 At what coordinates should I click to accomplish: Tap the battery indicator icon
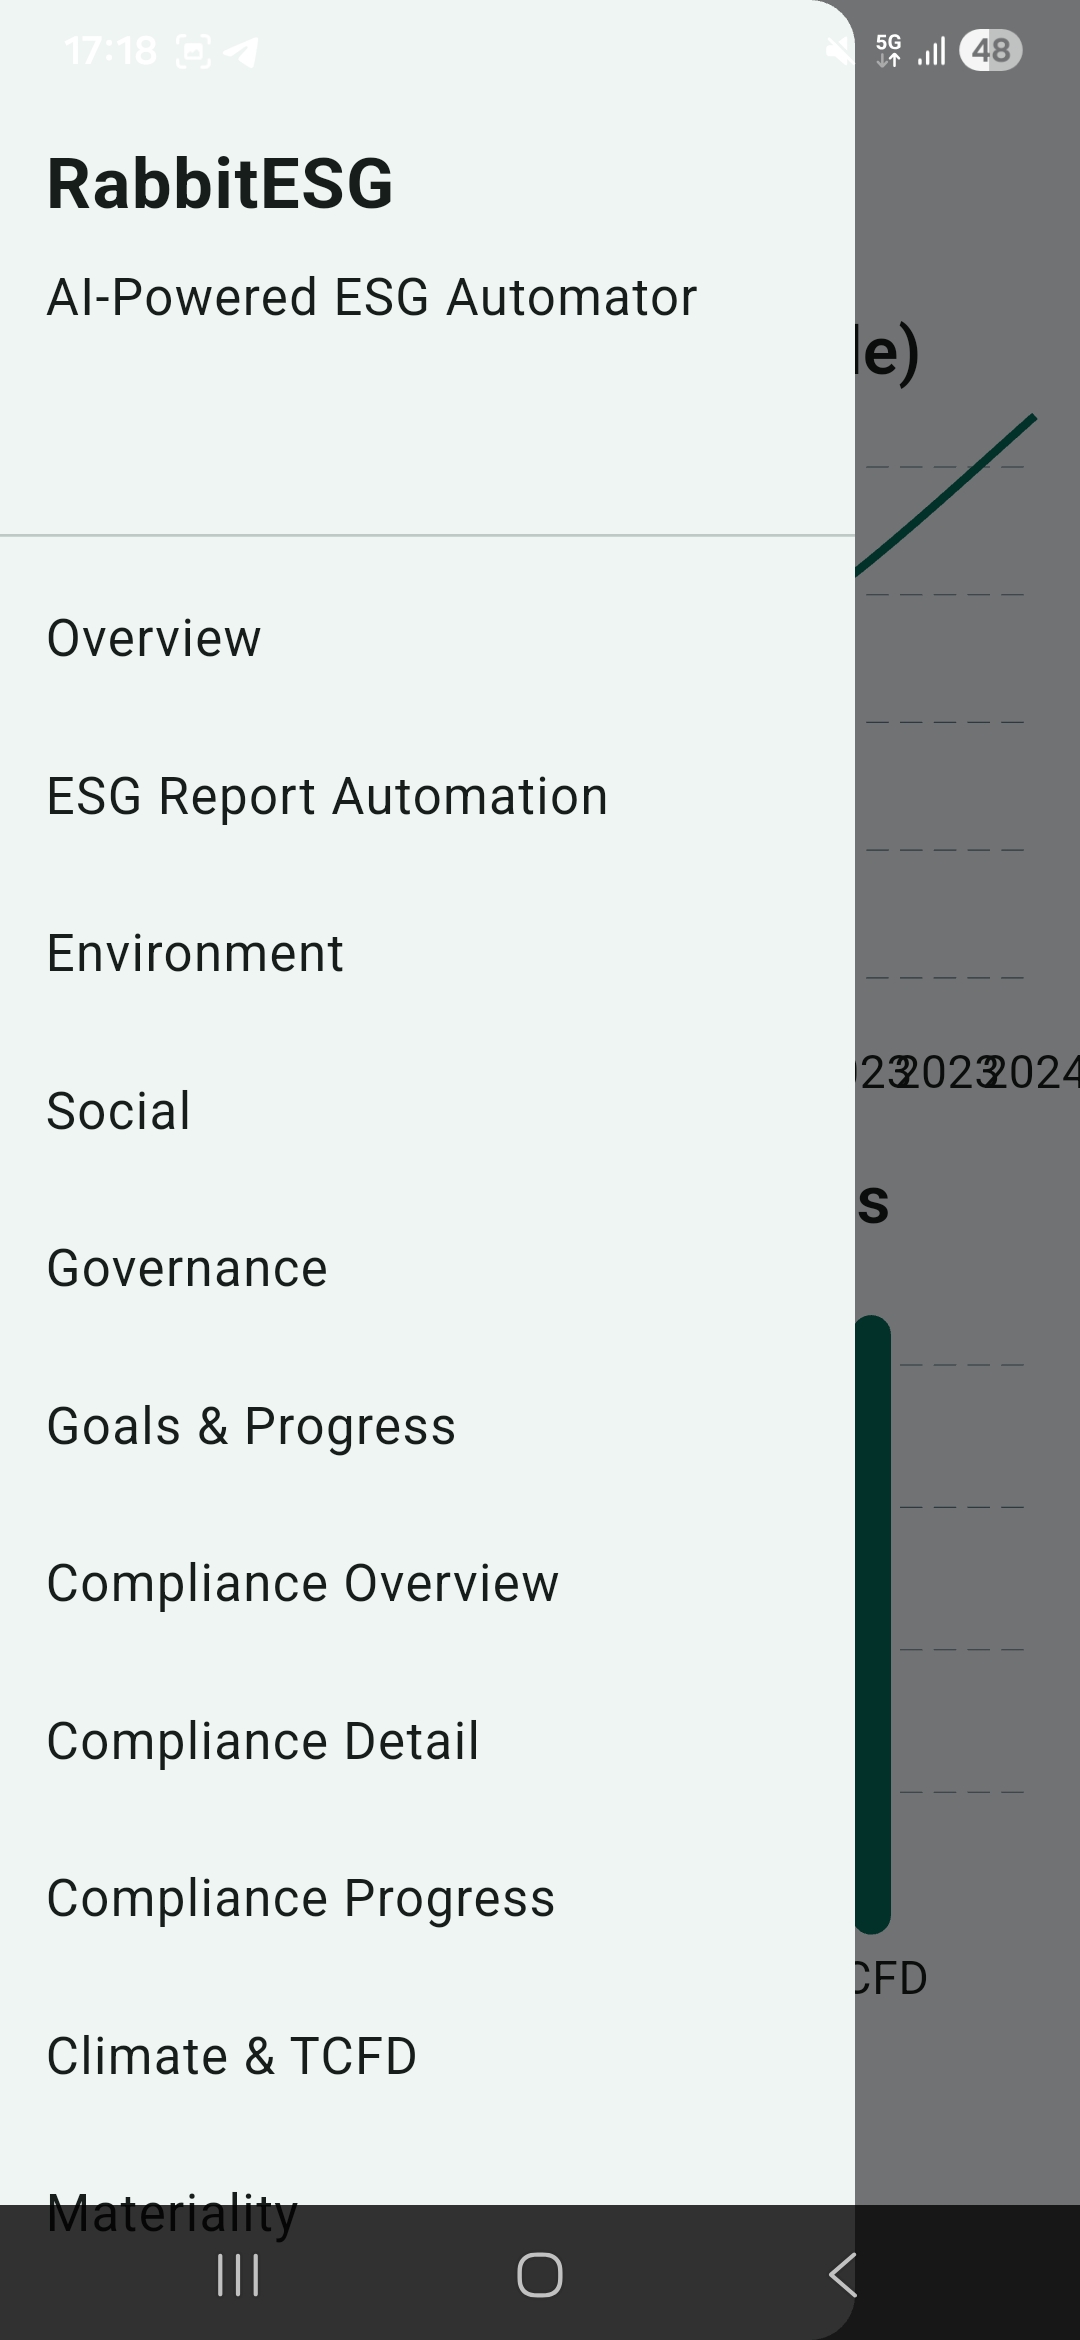coord(990,50)
